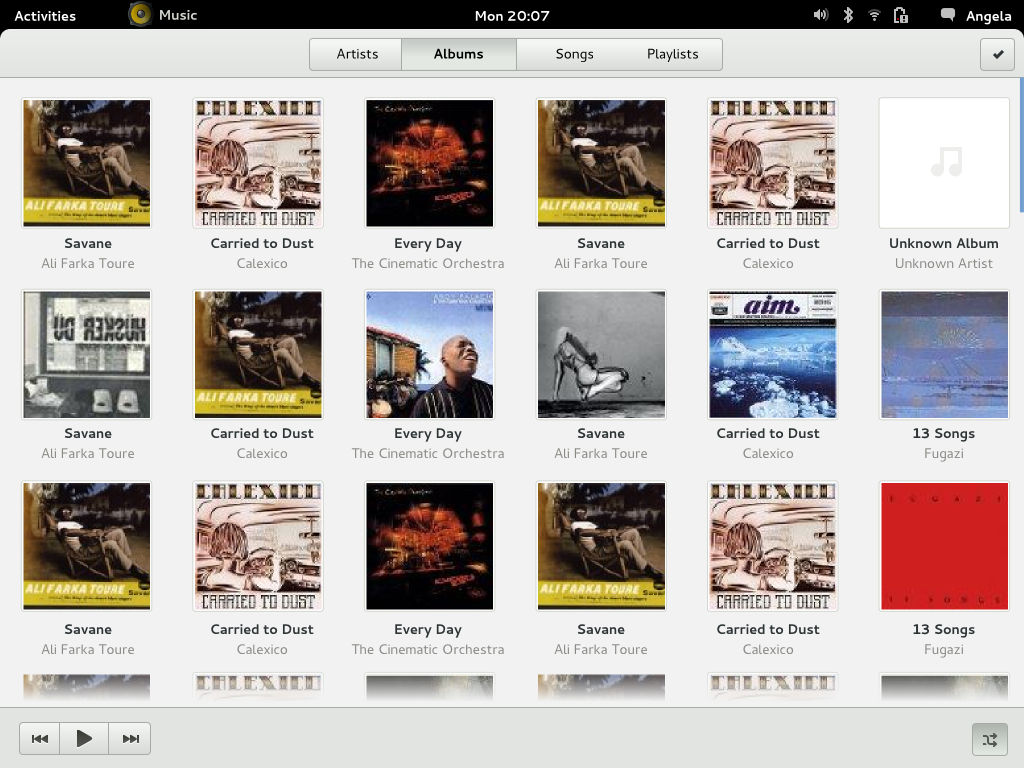Enable selection mode with checkmark button
This screenshot has width=1024, height=768.
coord(997,54)
